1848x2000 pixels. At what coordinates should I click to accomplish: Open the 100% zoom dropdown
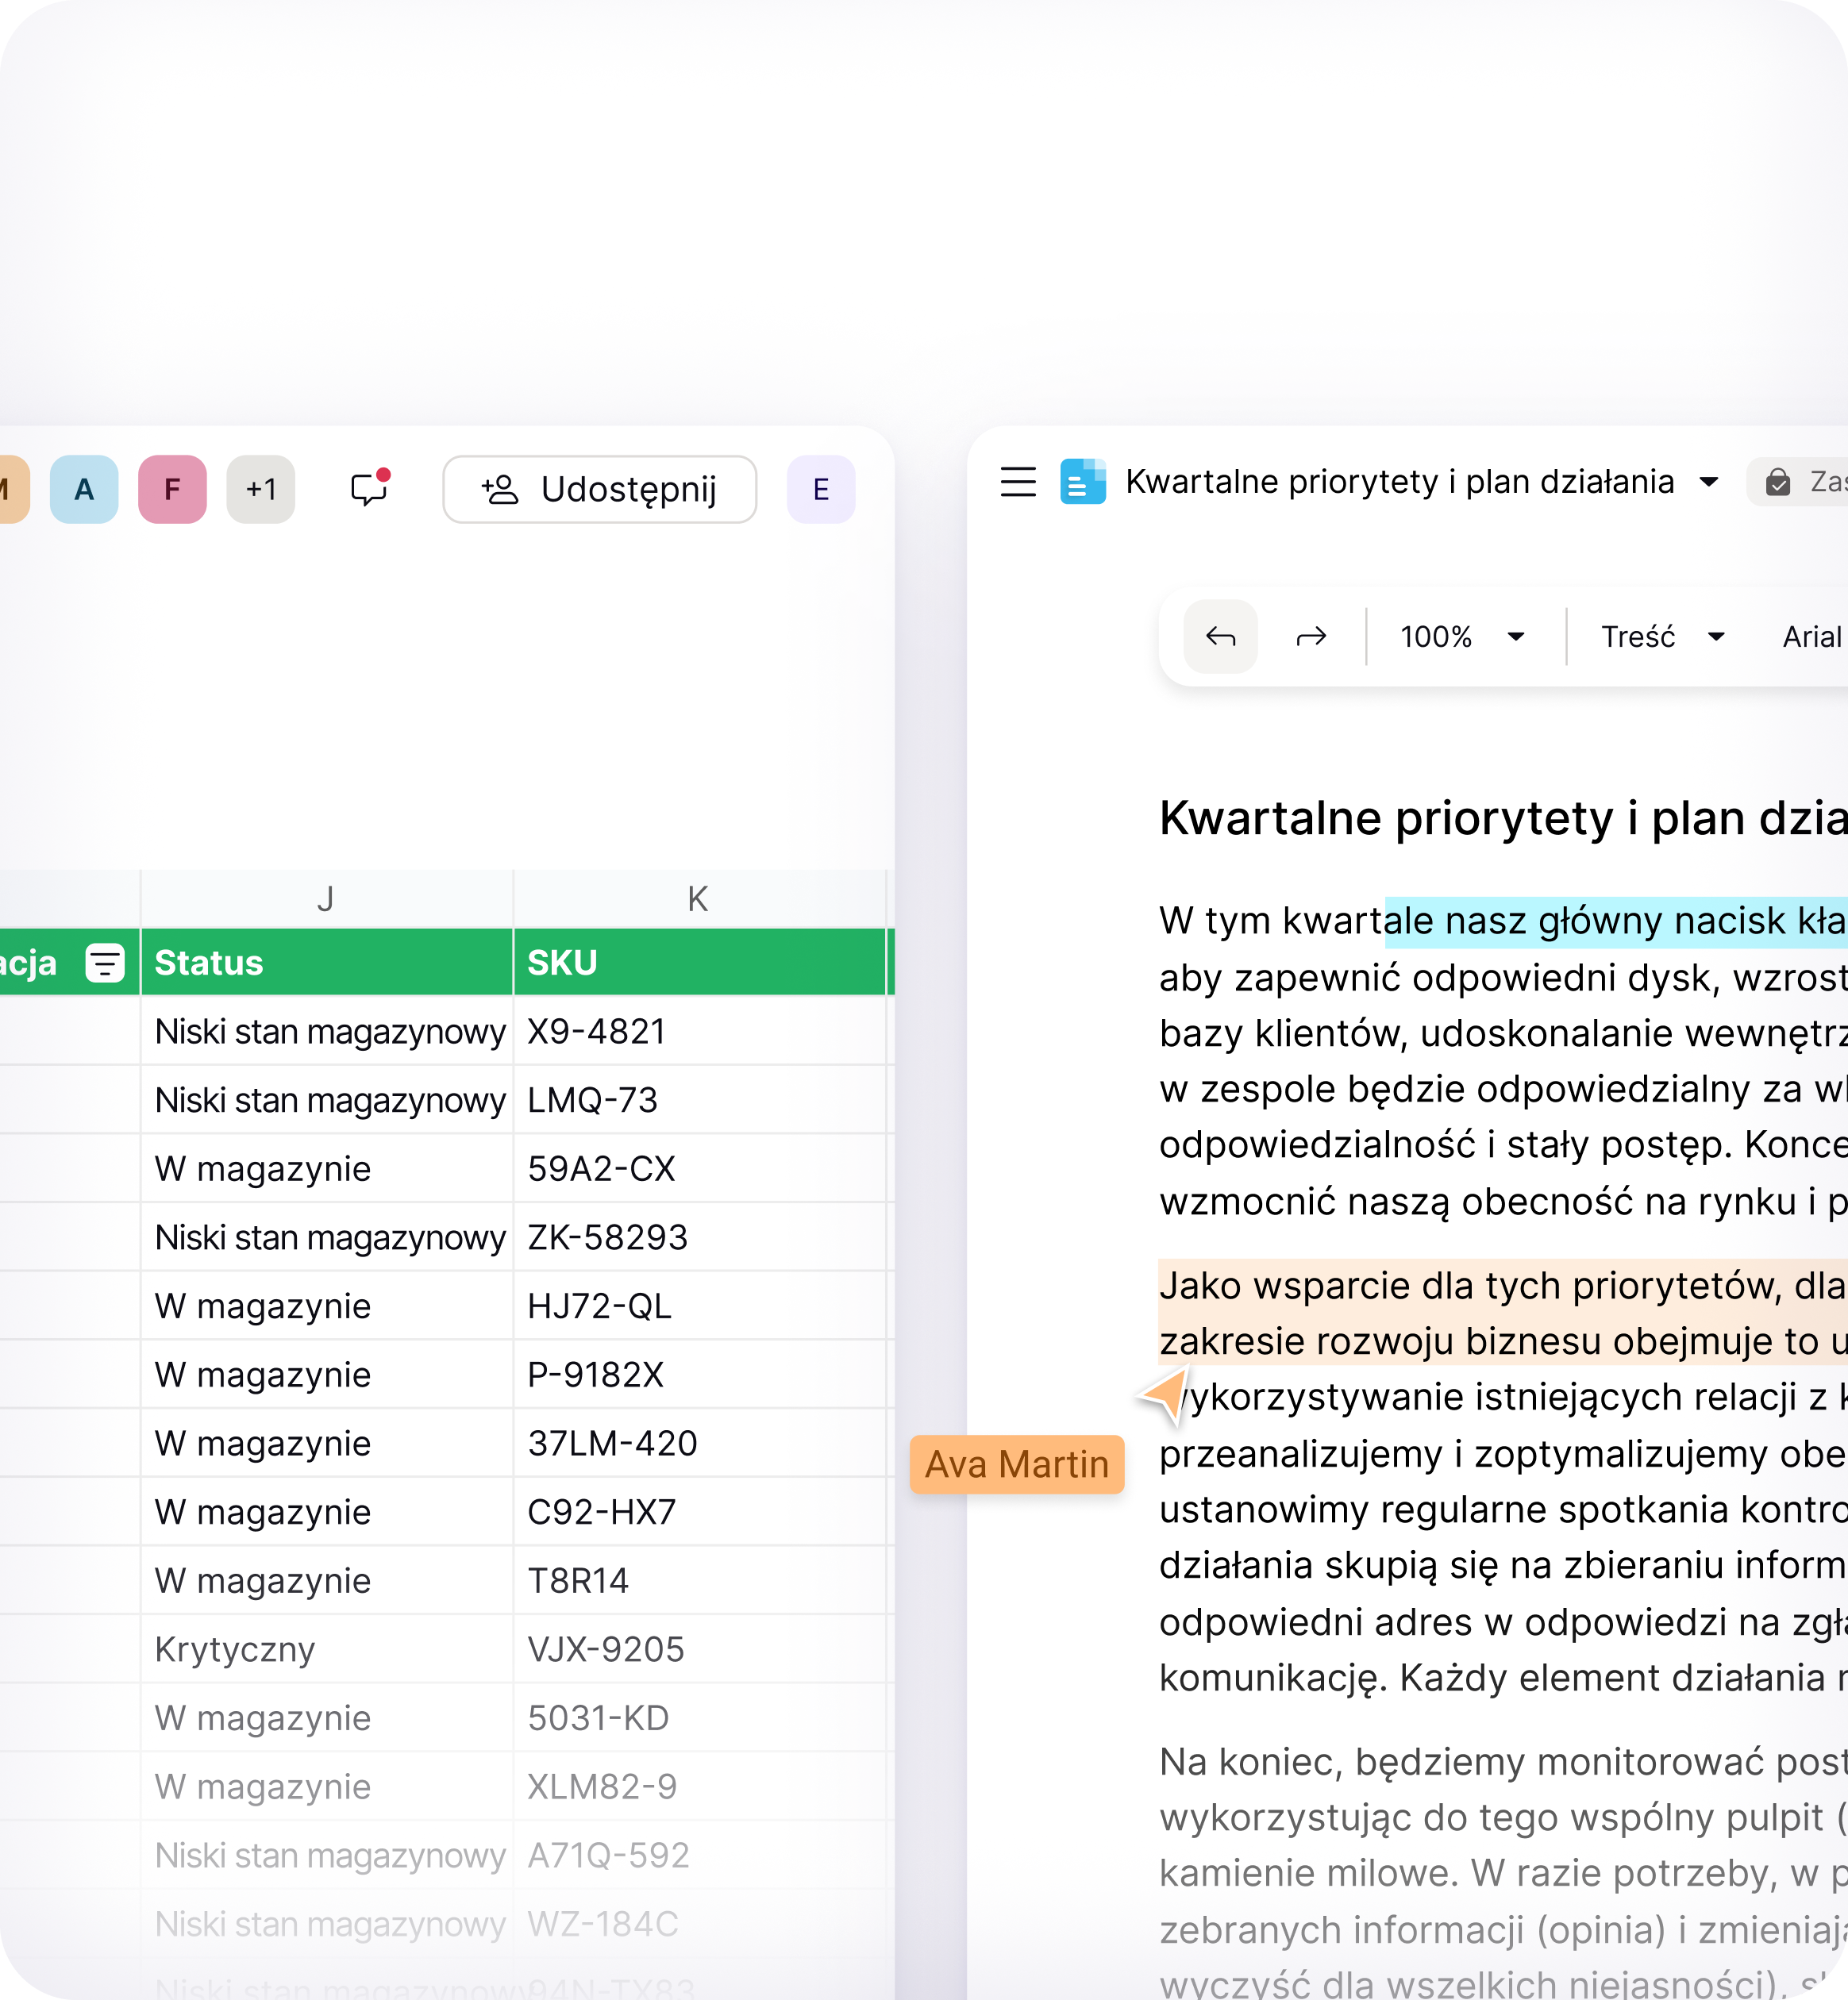pos(1462,636)
